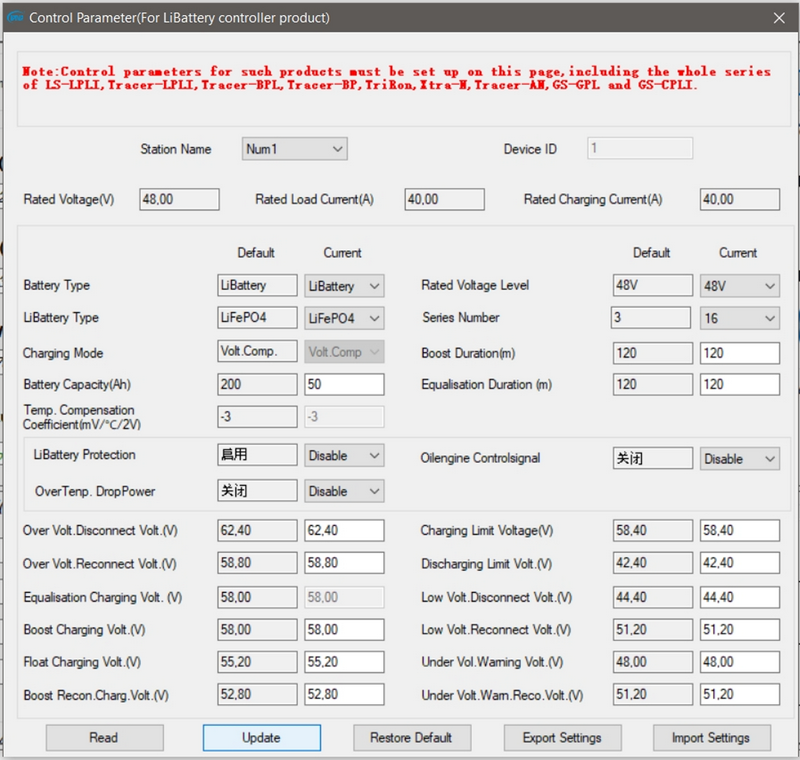The width and height of the screenshot is (800, 760).
Task: Open the current LiBattery Type dropdown
Action: click(344, 318)
